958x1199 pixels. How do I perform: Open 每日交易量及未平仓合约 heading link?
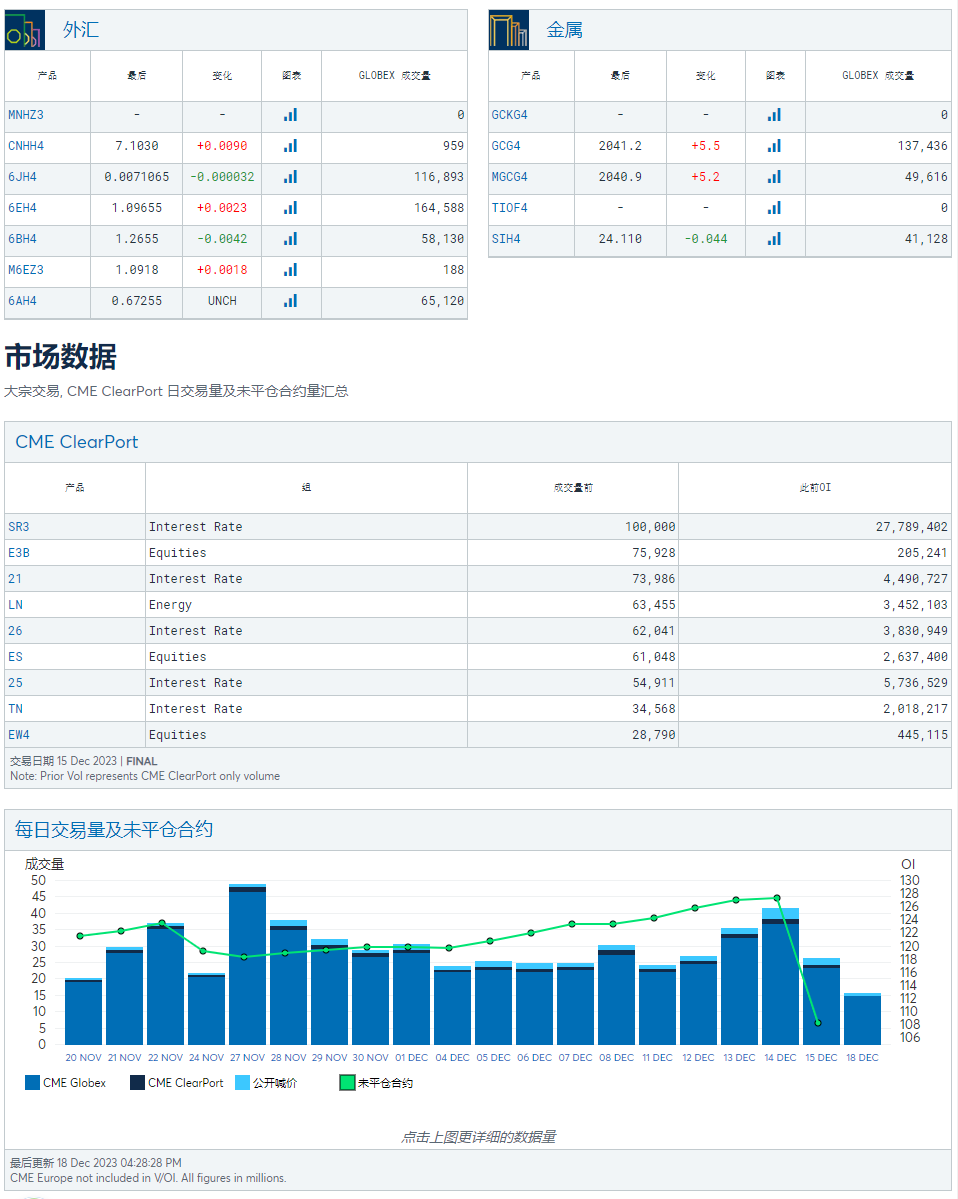click(113, 830)
